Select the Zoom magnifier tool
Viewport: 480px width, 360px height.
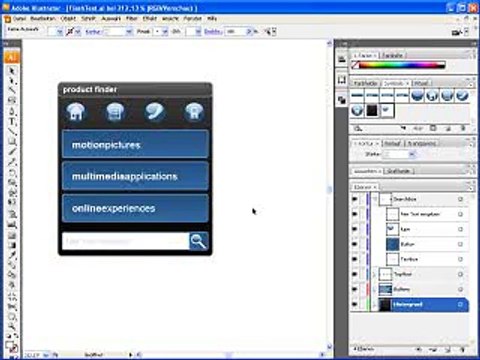(x=12, y=327)
